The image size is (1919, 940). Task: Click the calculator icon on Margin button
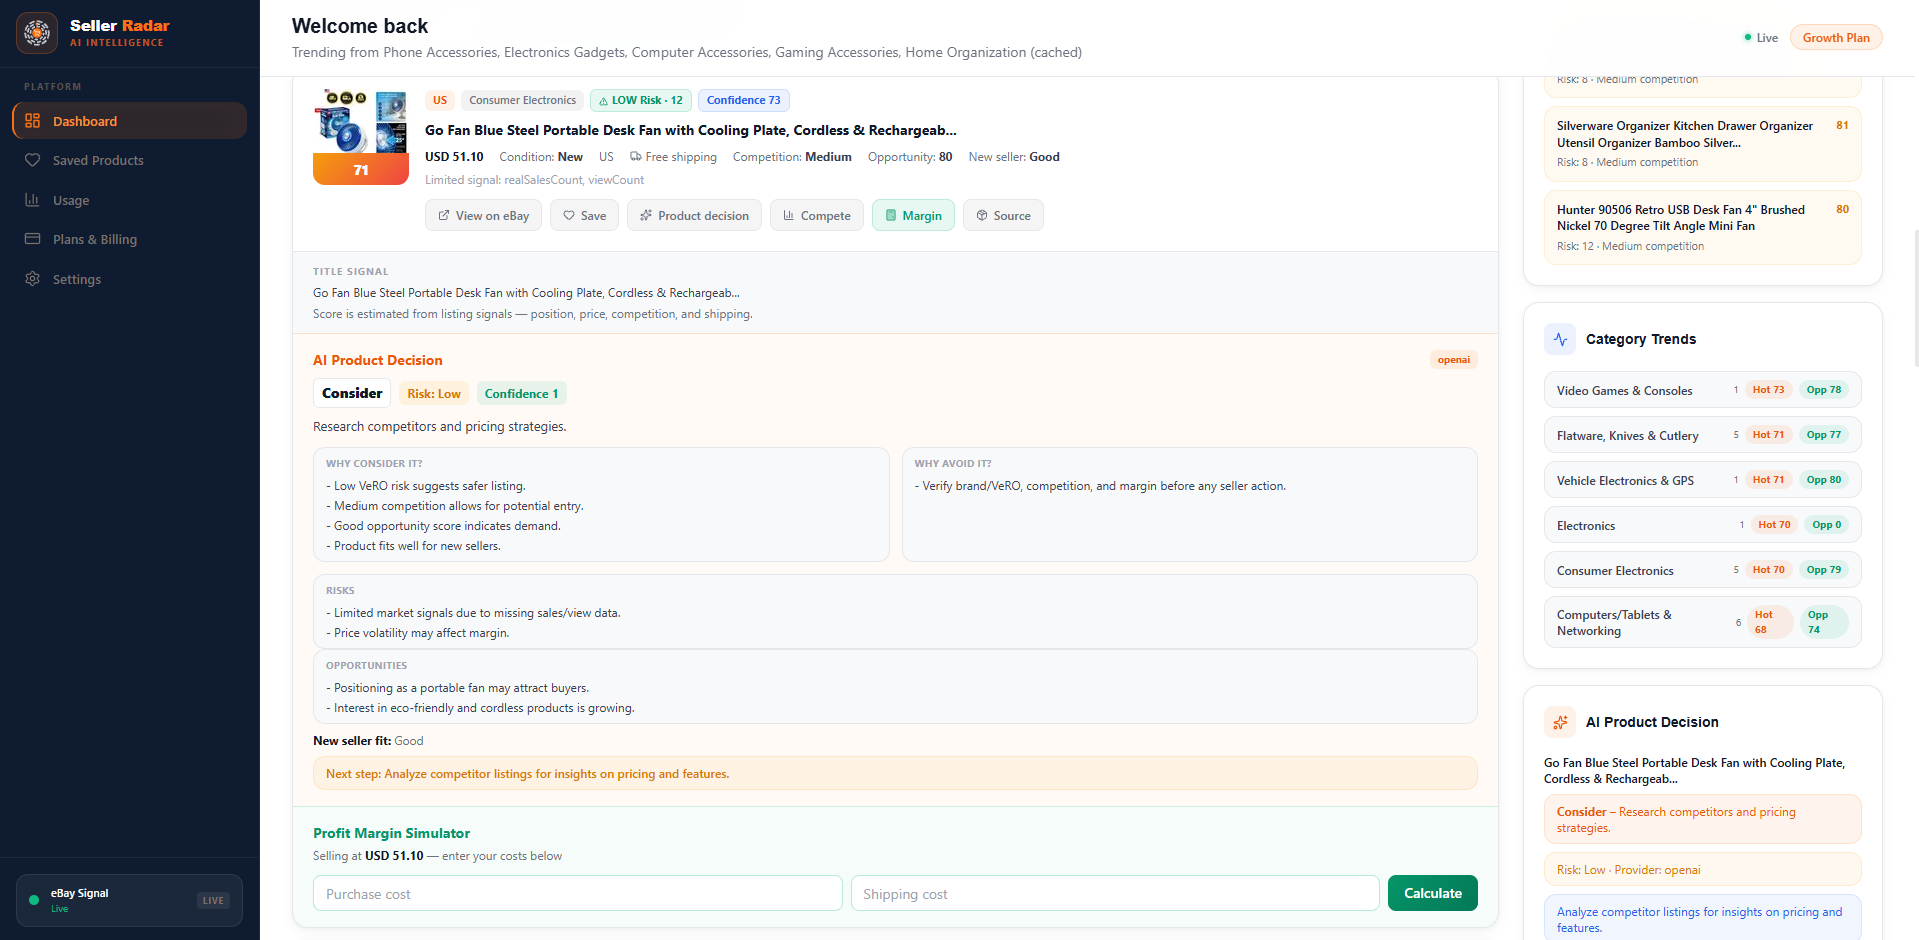(891, 216)
